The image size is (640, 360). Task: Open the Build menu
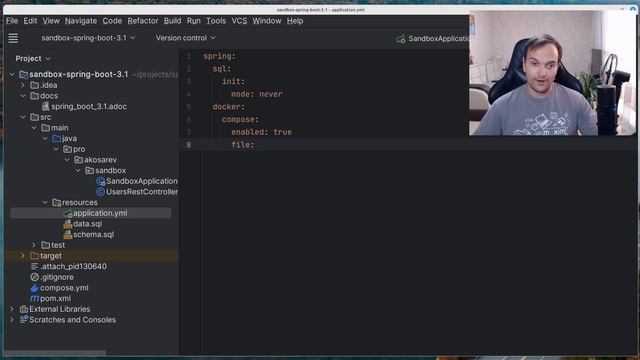(x=172, y=21)
